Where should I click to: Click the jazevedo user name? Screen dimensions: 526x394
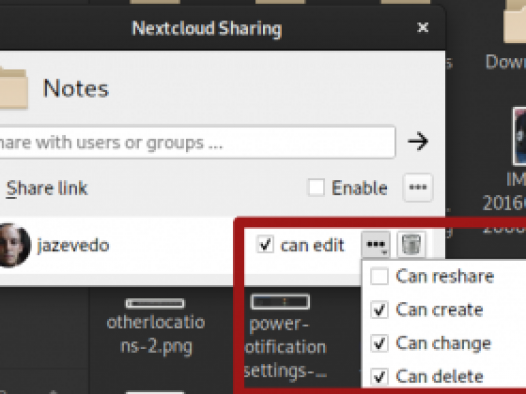(x=73, y=245)
